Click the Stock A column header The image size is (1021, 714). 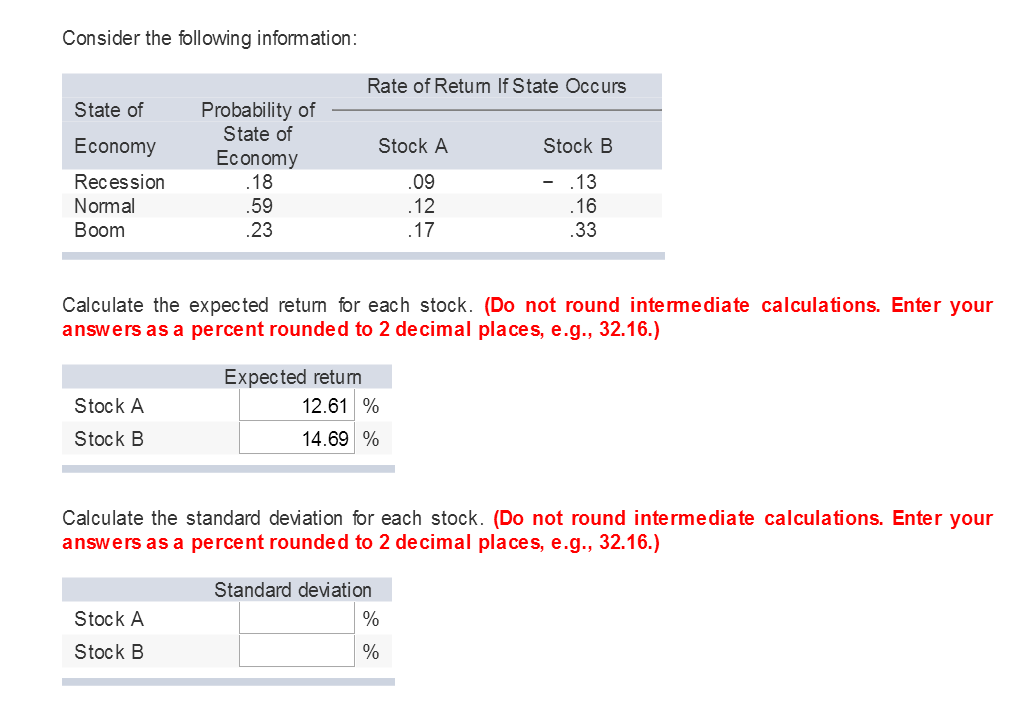pyautogui.click(x=413, y=146)
